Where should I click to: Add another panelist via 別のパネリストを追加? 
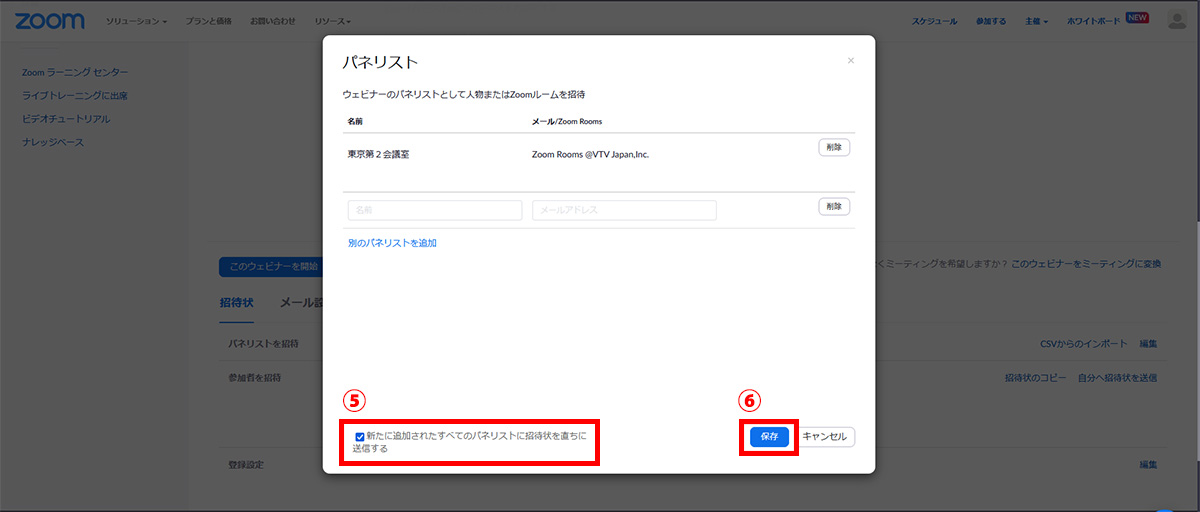coord(392,243)
